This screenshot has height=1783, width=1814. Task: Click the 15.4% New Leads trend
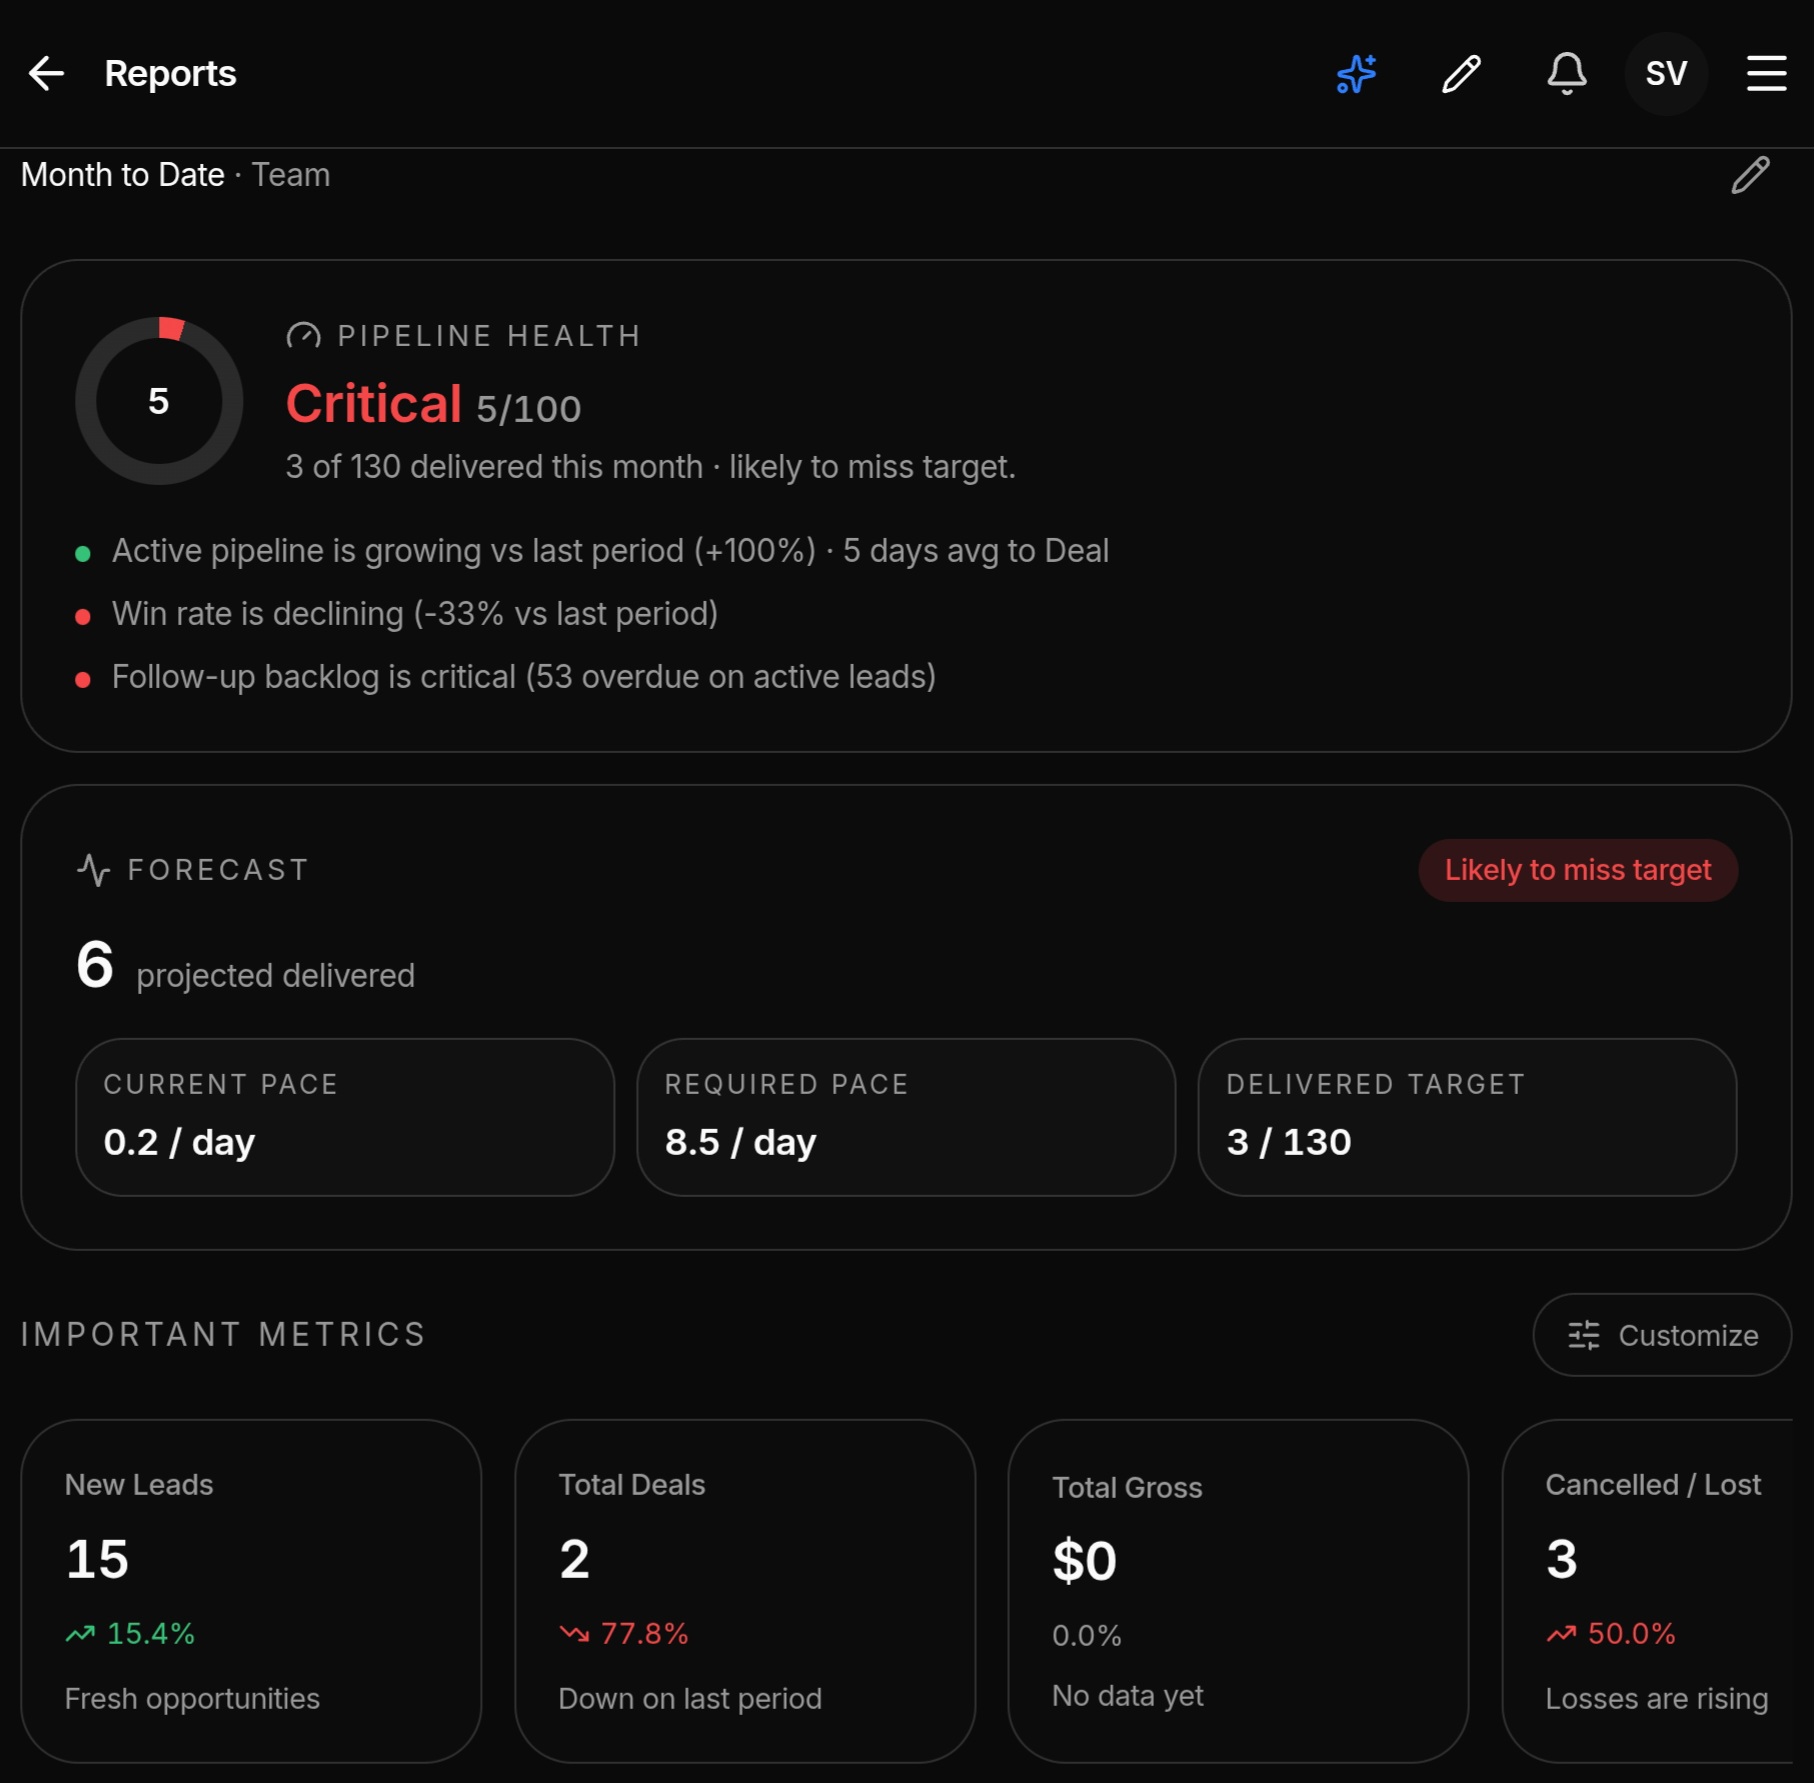130,1633
